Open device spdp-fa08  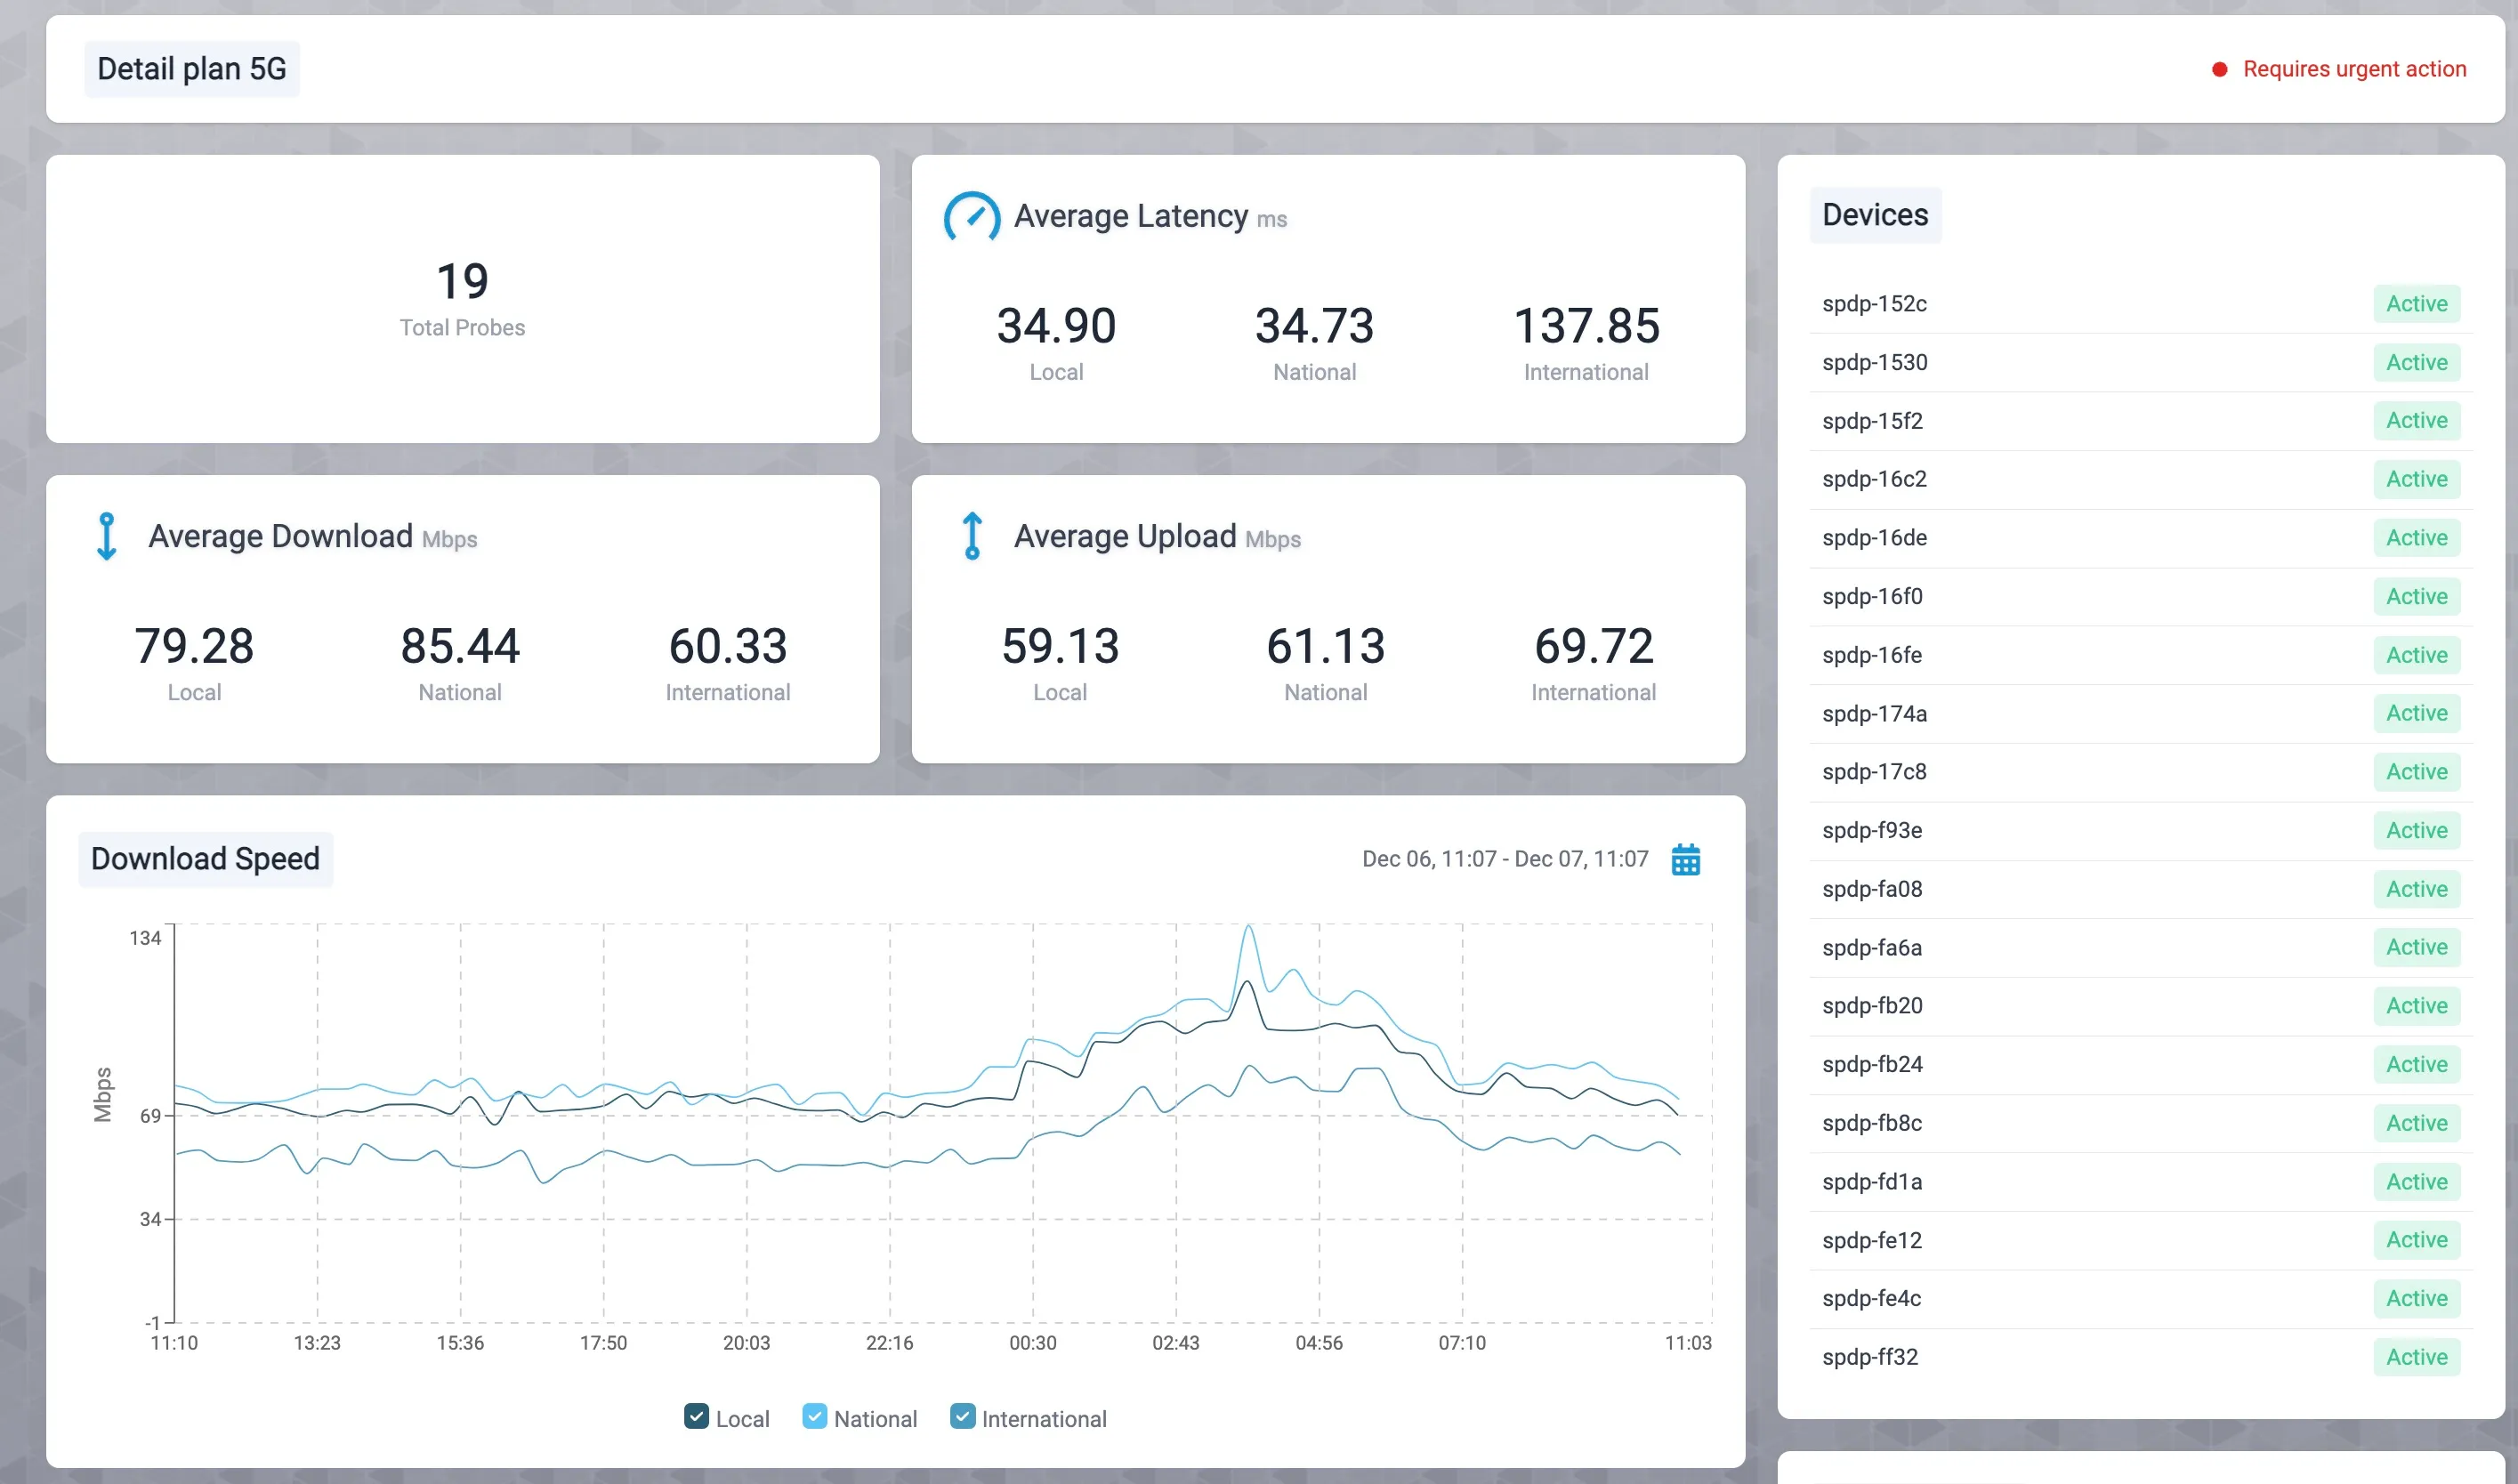coord(2141,889)
